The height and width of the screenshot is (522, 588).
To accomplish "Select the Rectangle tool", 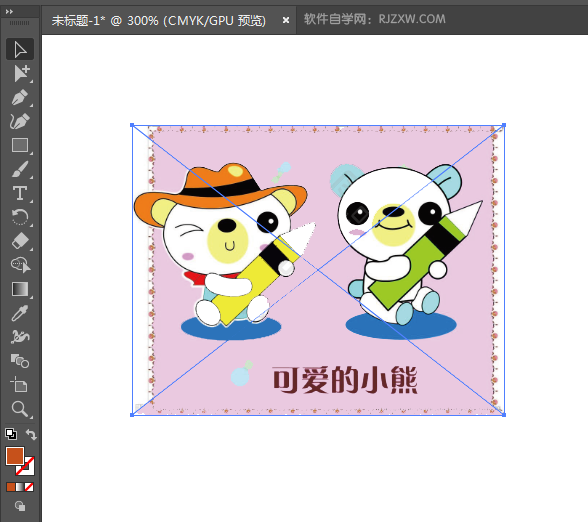I will click(20, 145).
